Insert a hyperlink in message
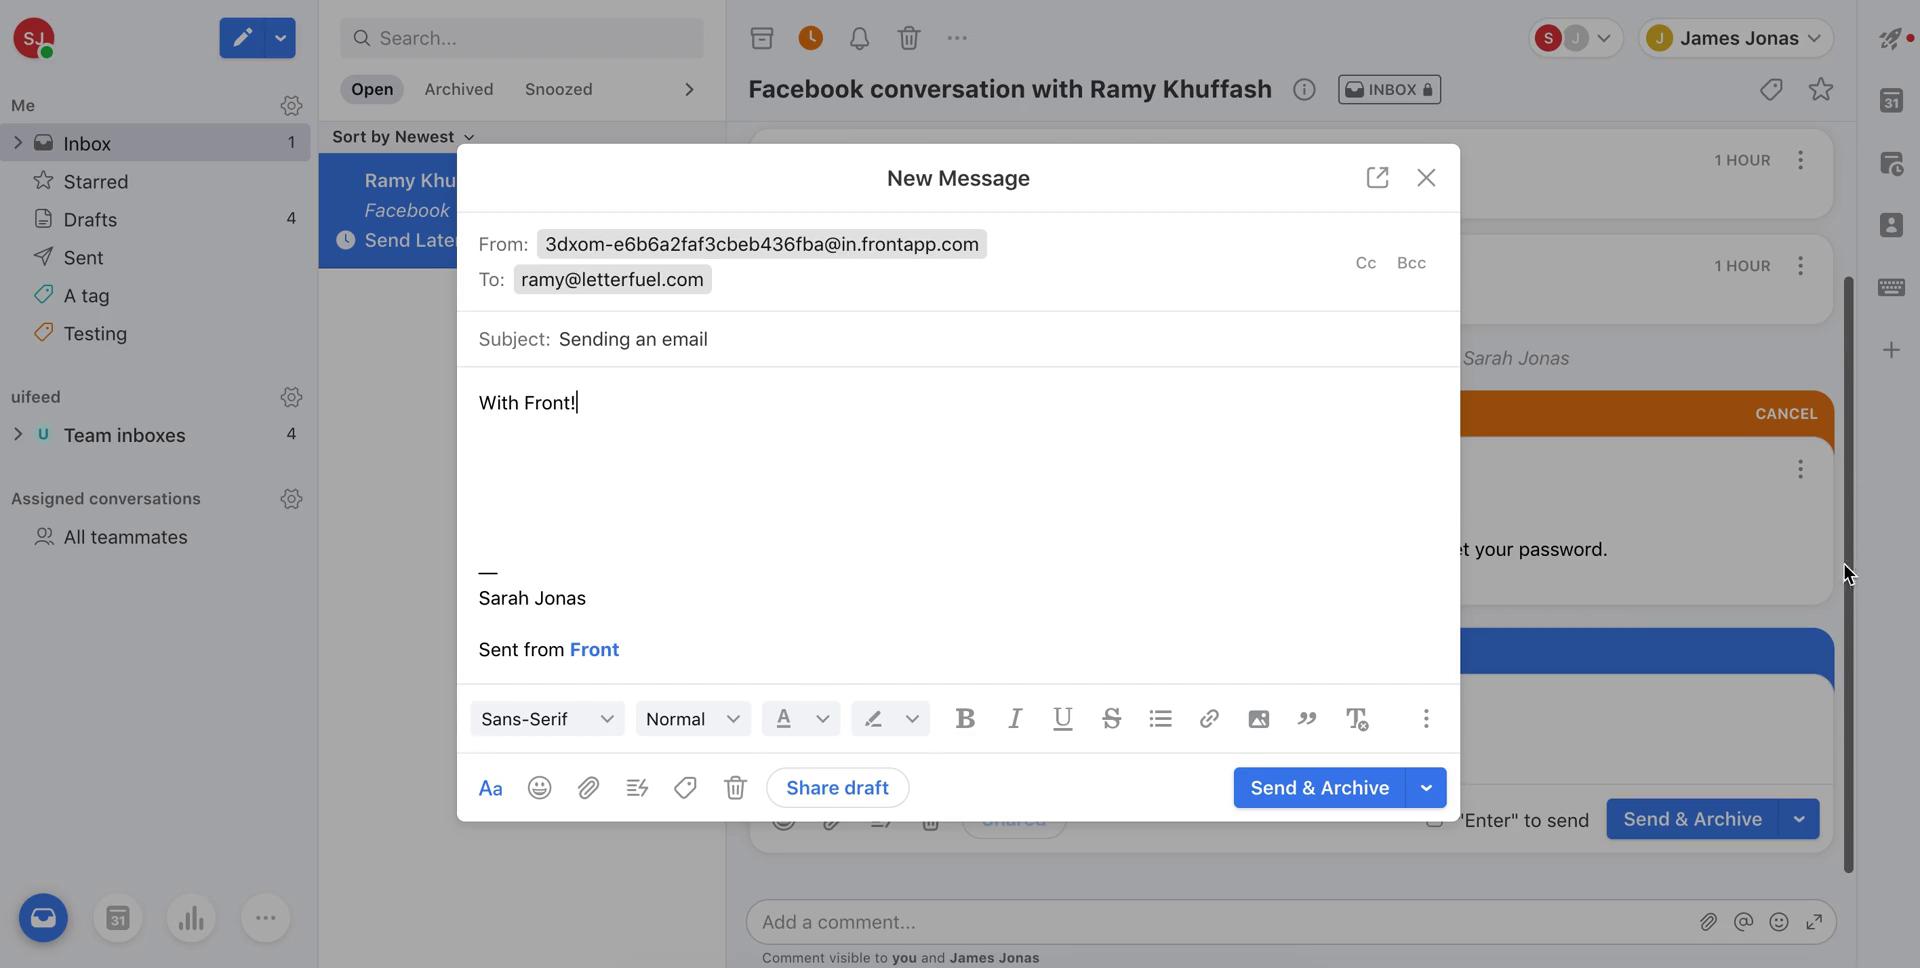1920x968 pixels. (x=1209, y=719)
